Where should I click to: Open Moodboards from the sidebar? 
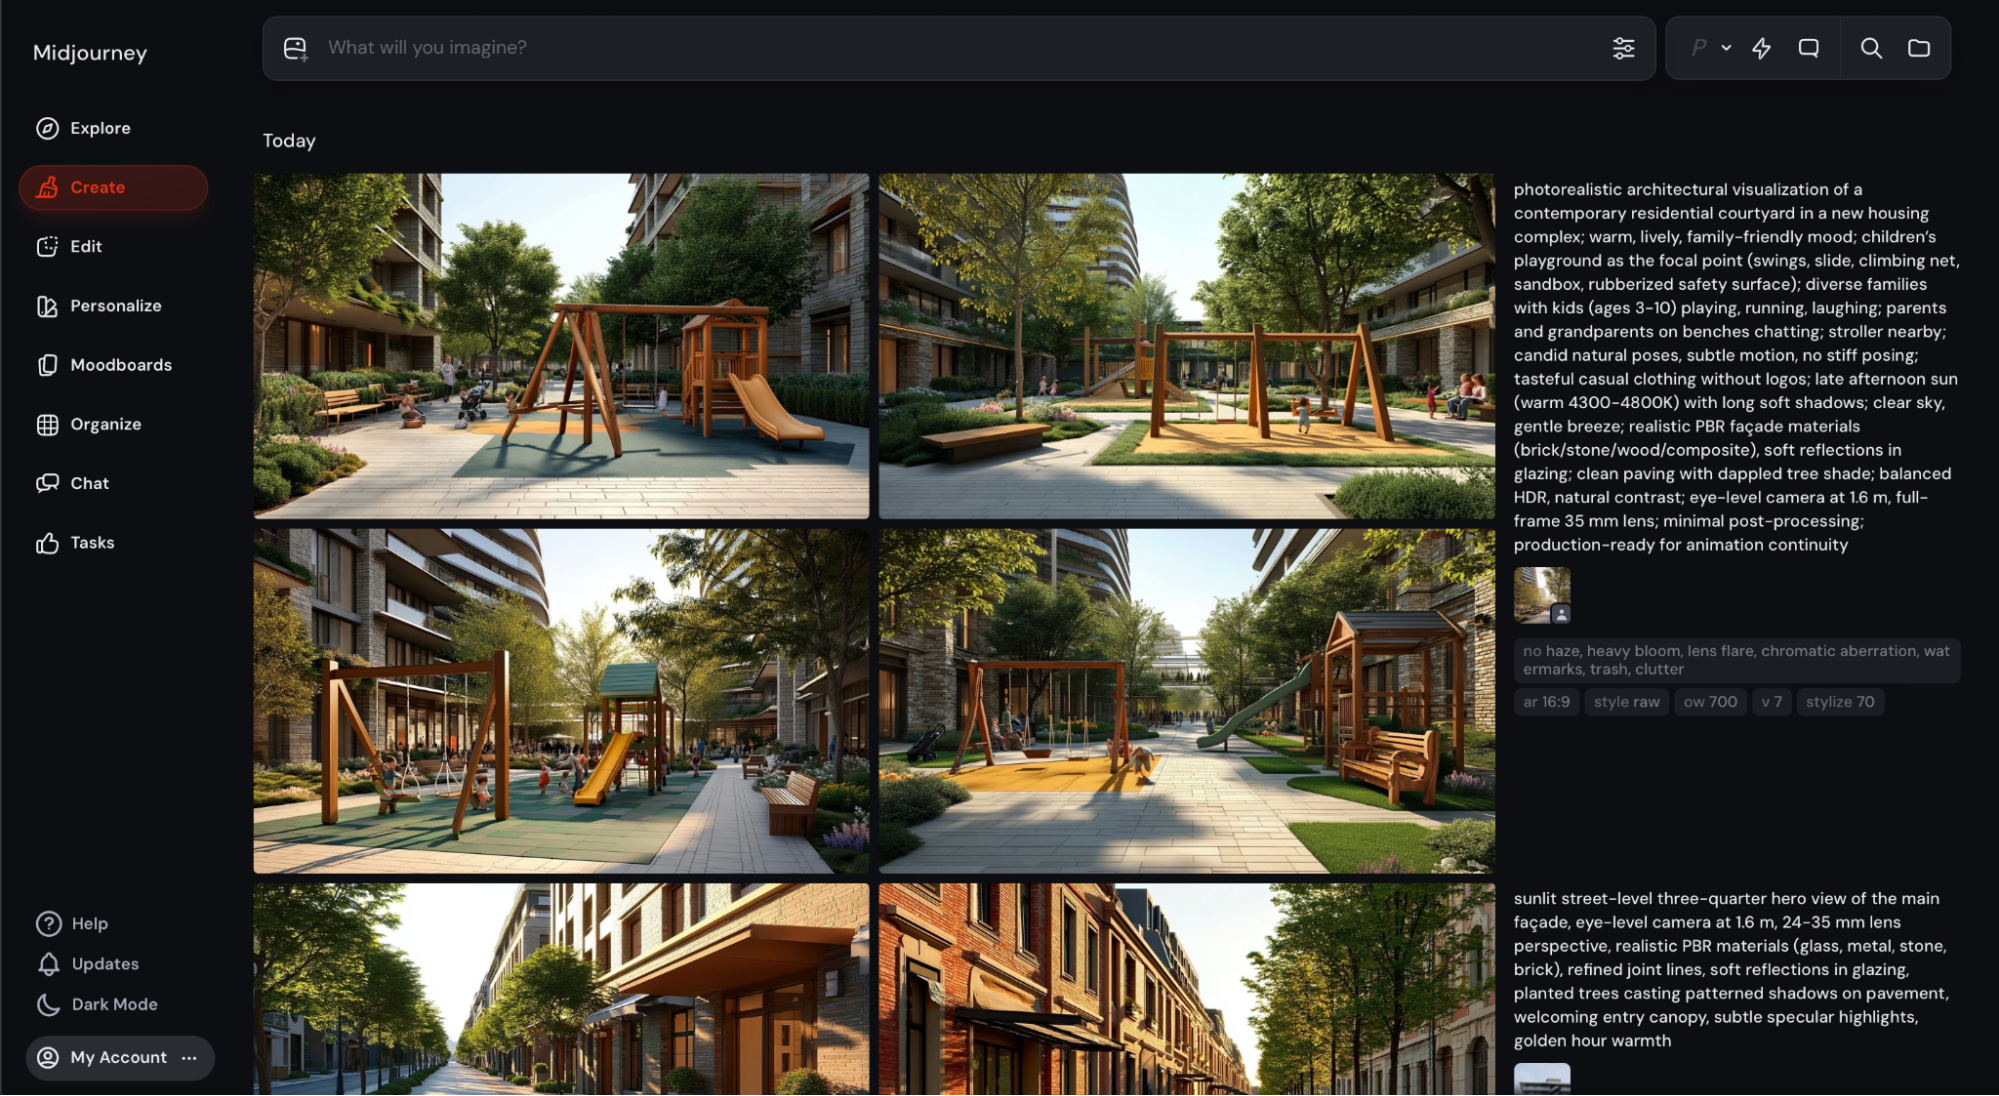tap(120, 365)
